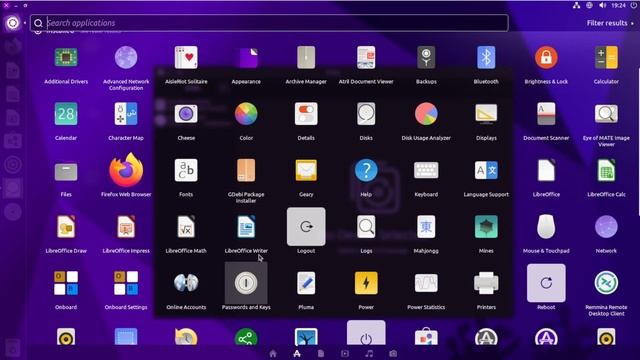The width and height of the screenshot is (640, 360).
Task: Open Power Statistics
Action: (426, 283)
